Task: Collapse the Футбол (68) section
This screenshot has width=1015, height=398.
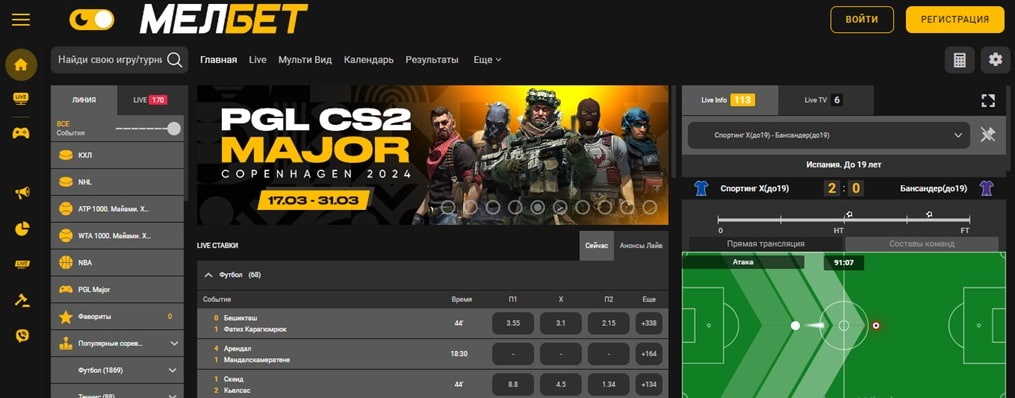Action: pyautogui.click(x=208, y=275)
